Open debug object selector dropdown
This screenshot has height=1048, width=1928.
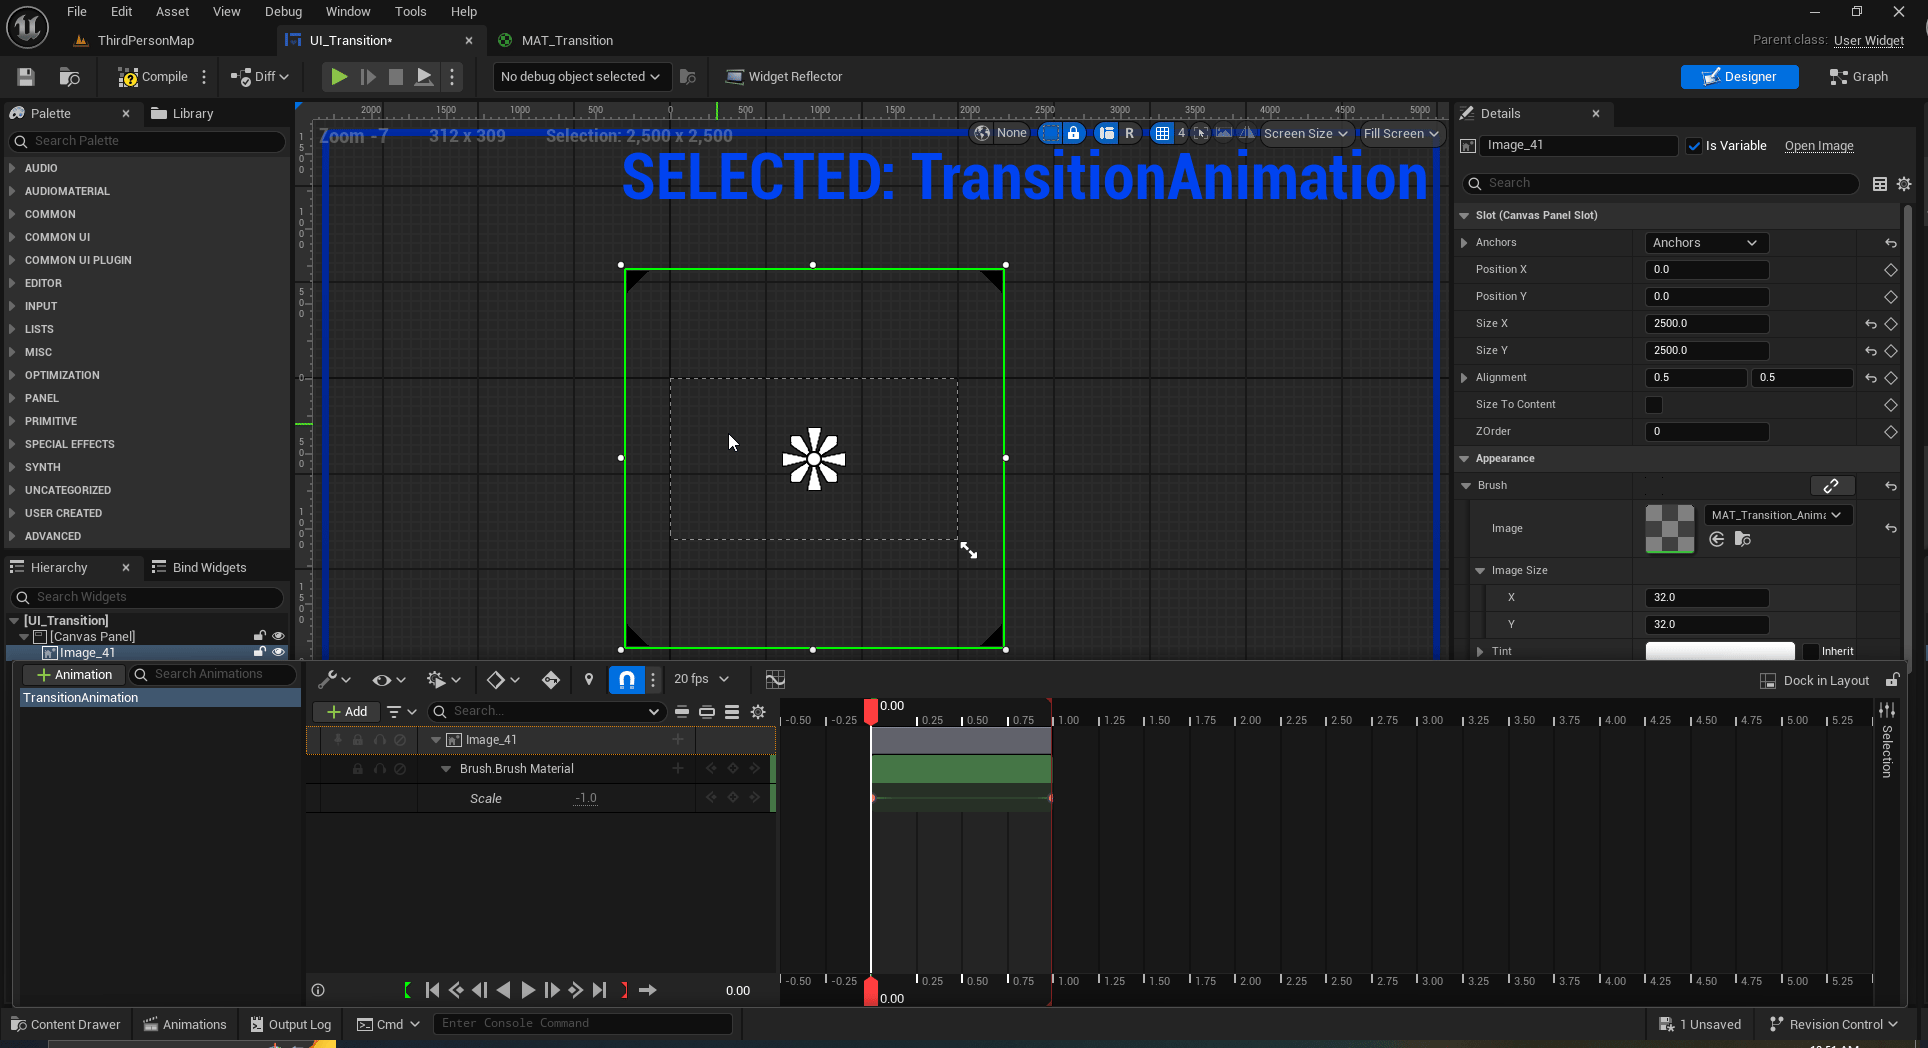point(581,77)
